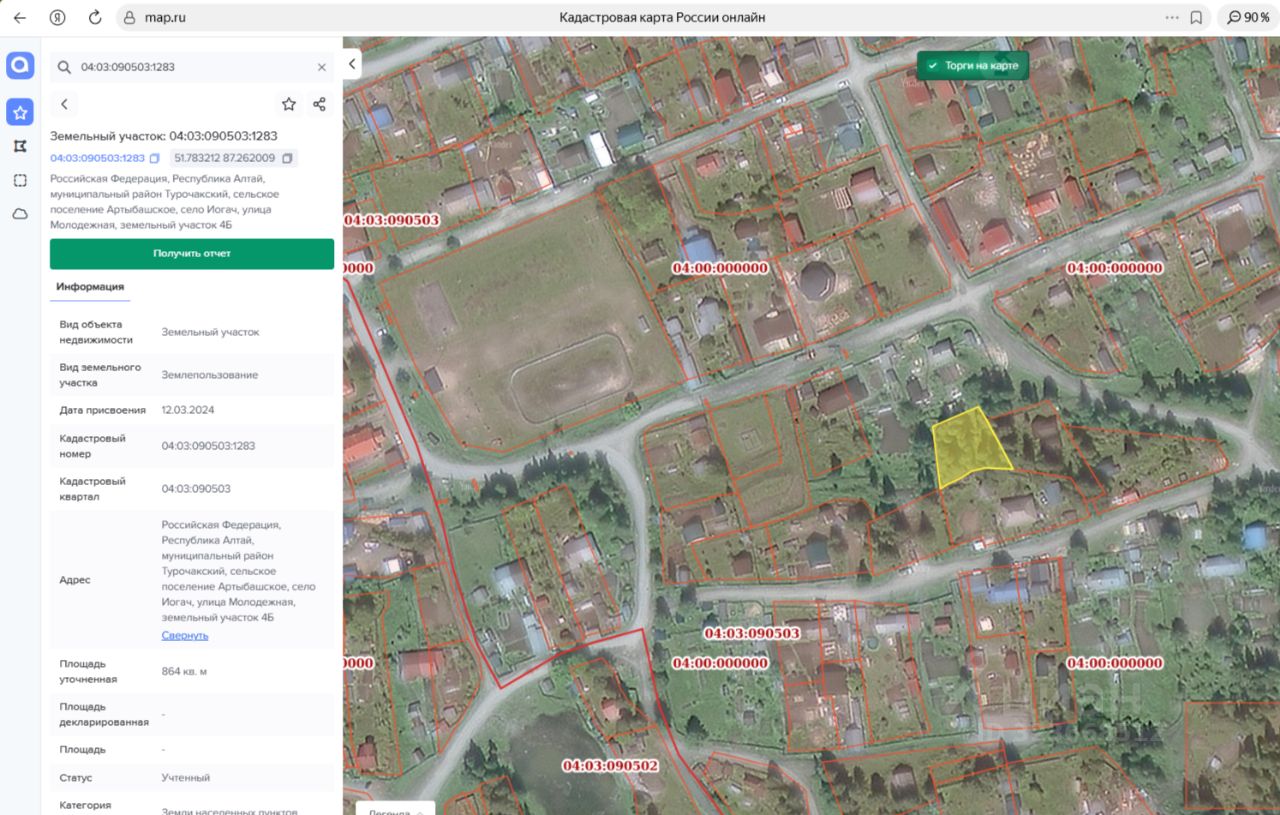Image resolution: width=1280 pixels, height=815 pixels.
Task: Open the Легенда panel at map bottom
Action: [x=396, y=810]
